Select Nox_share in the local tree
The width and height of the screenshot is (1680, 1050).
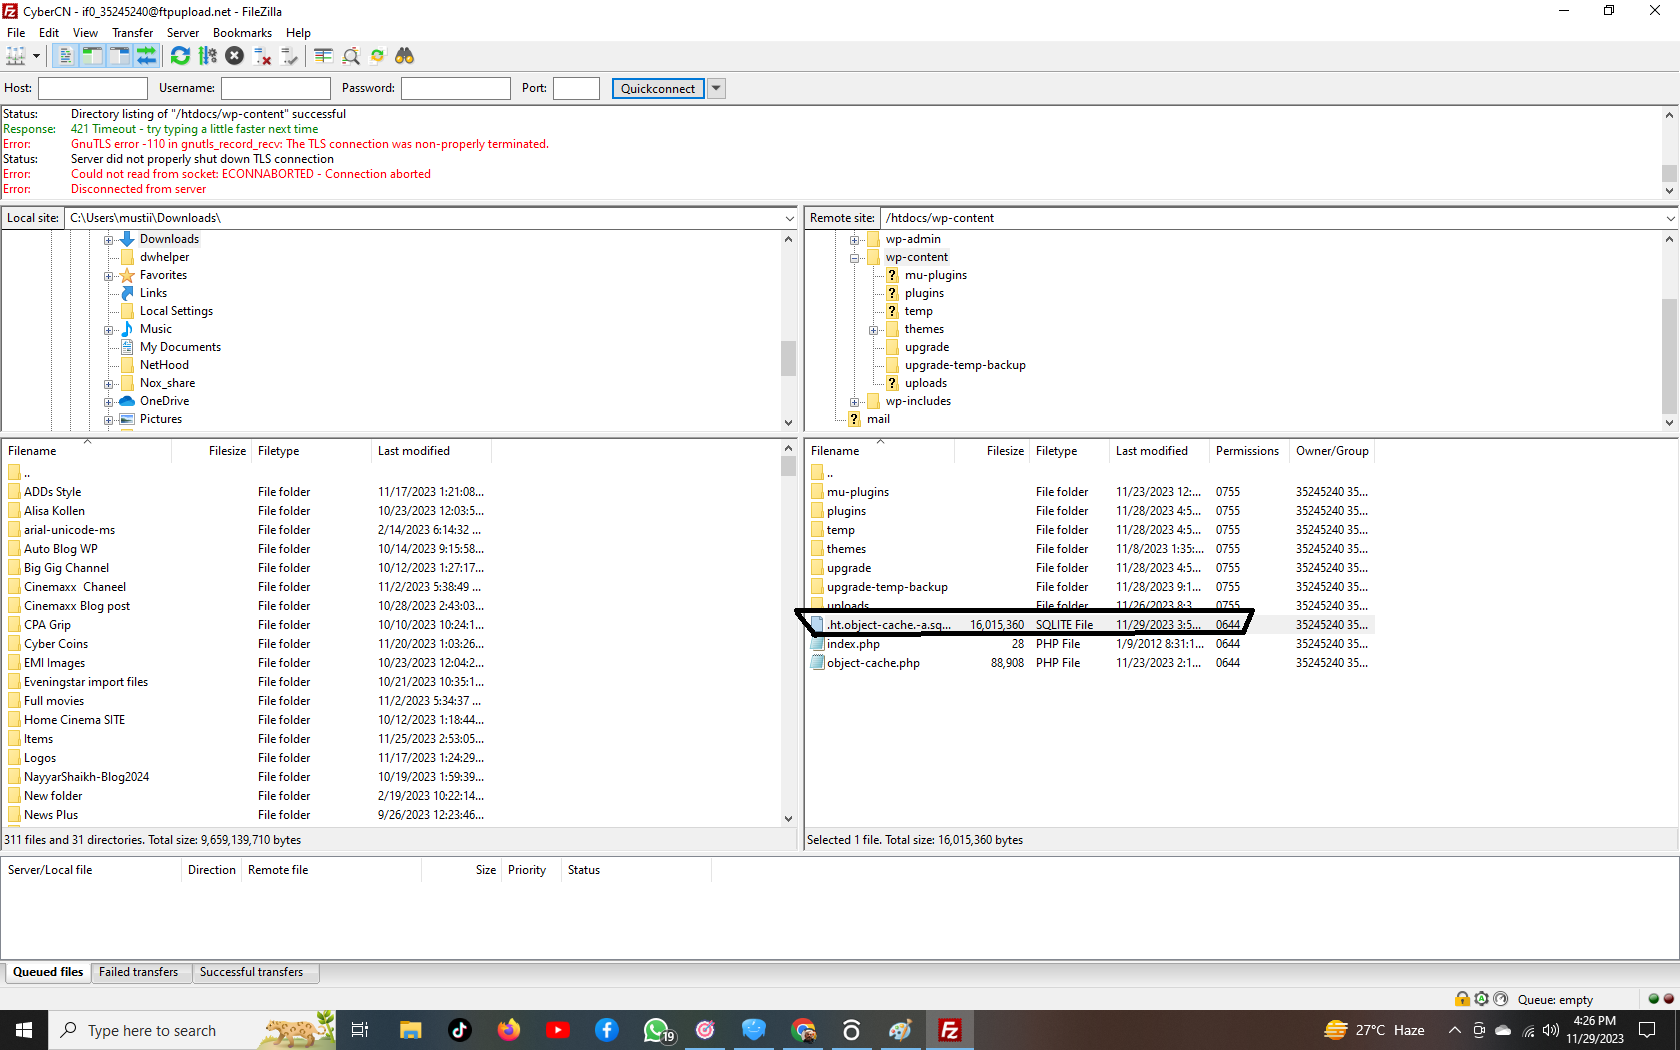tap(167, 383)
